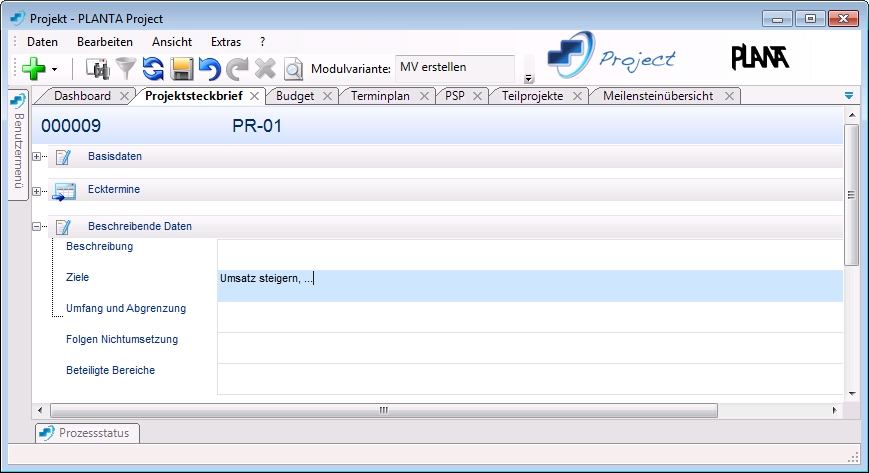Viewport: 869px width, 473px height.
Task: Open the Bearbeiten menu
Action: click(105, 42)
